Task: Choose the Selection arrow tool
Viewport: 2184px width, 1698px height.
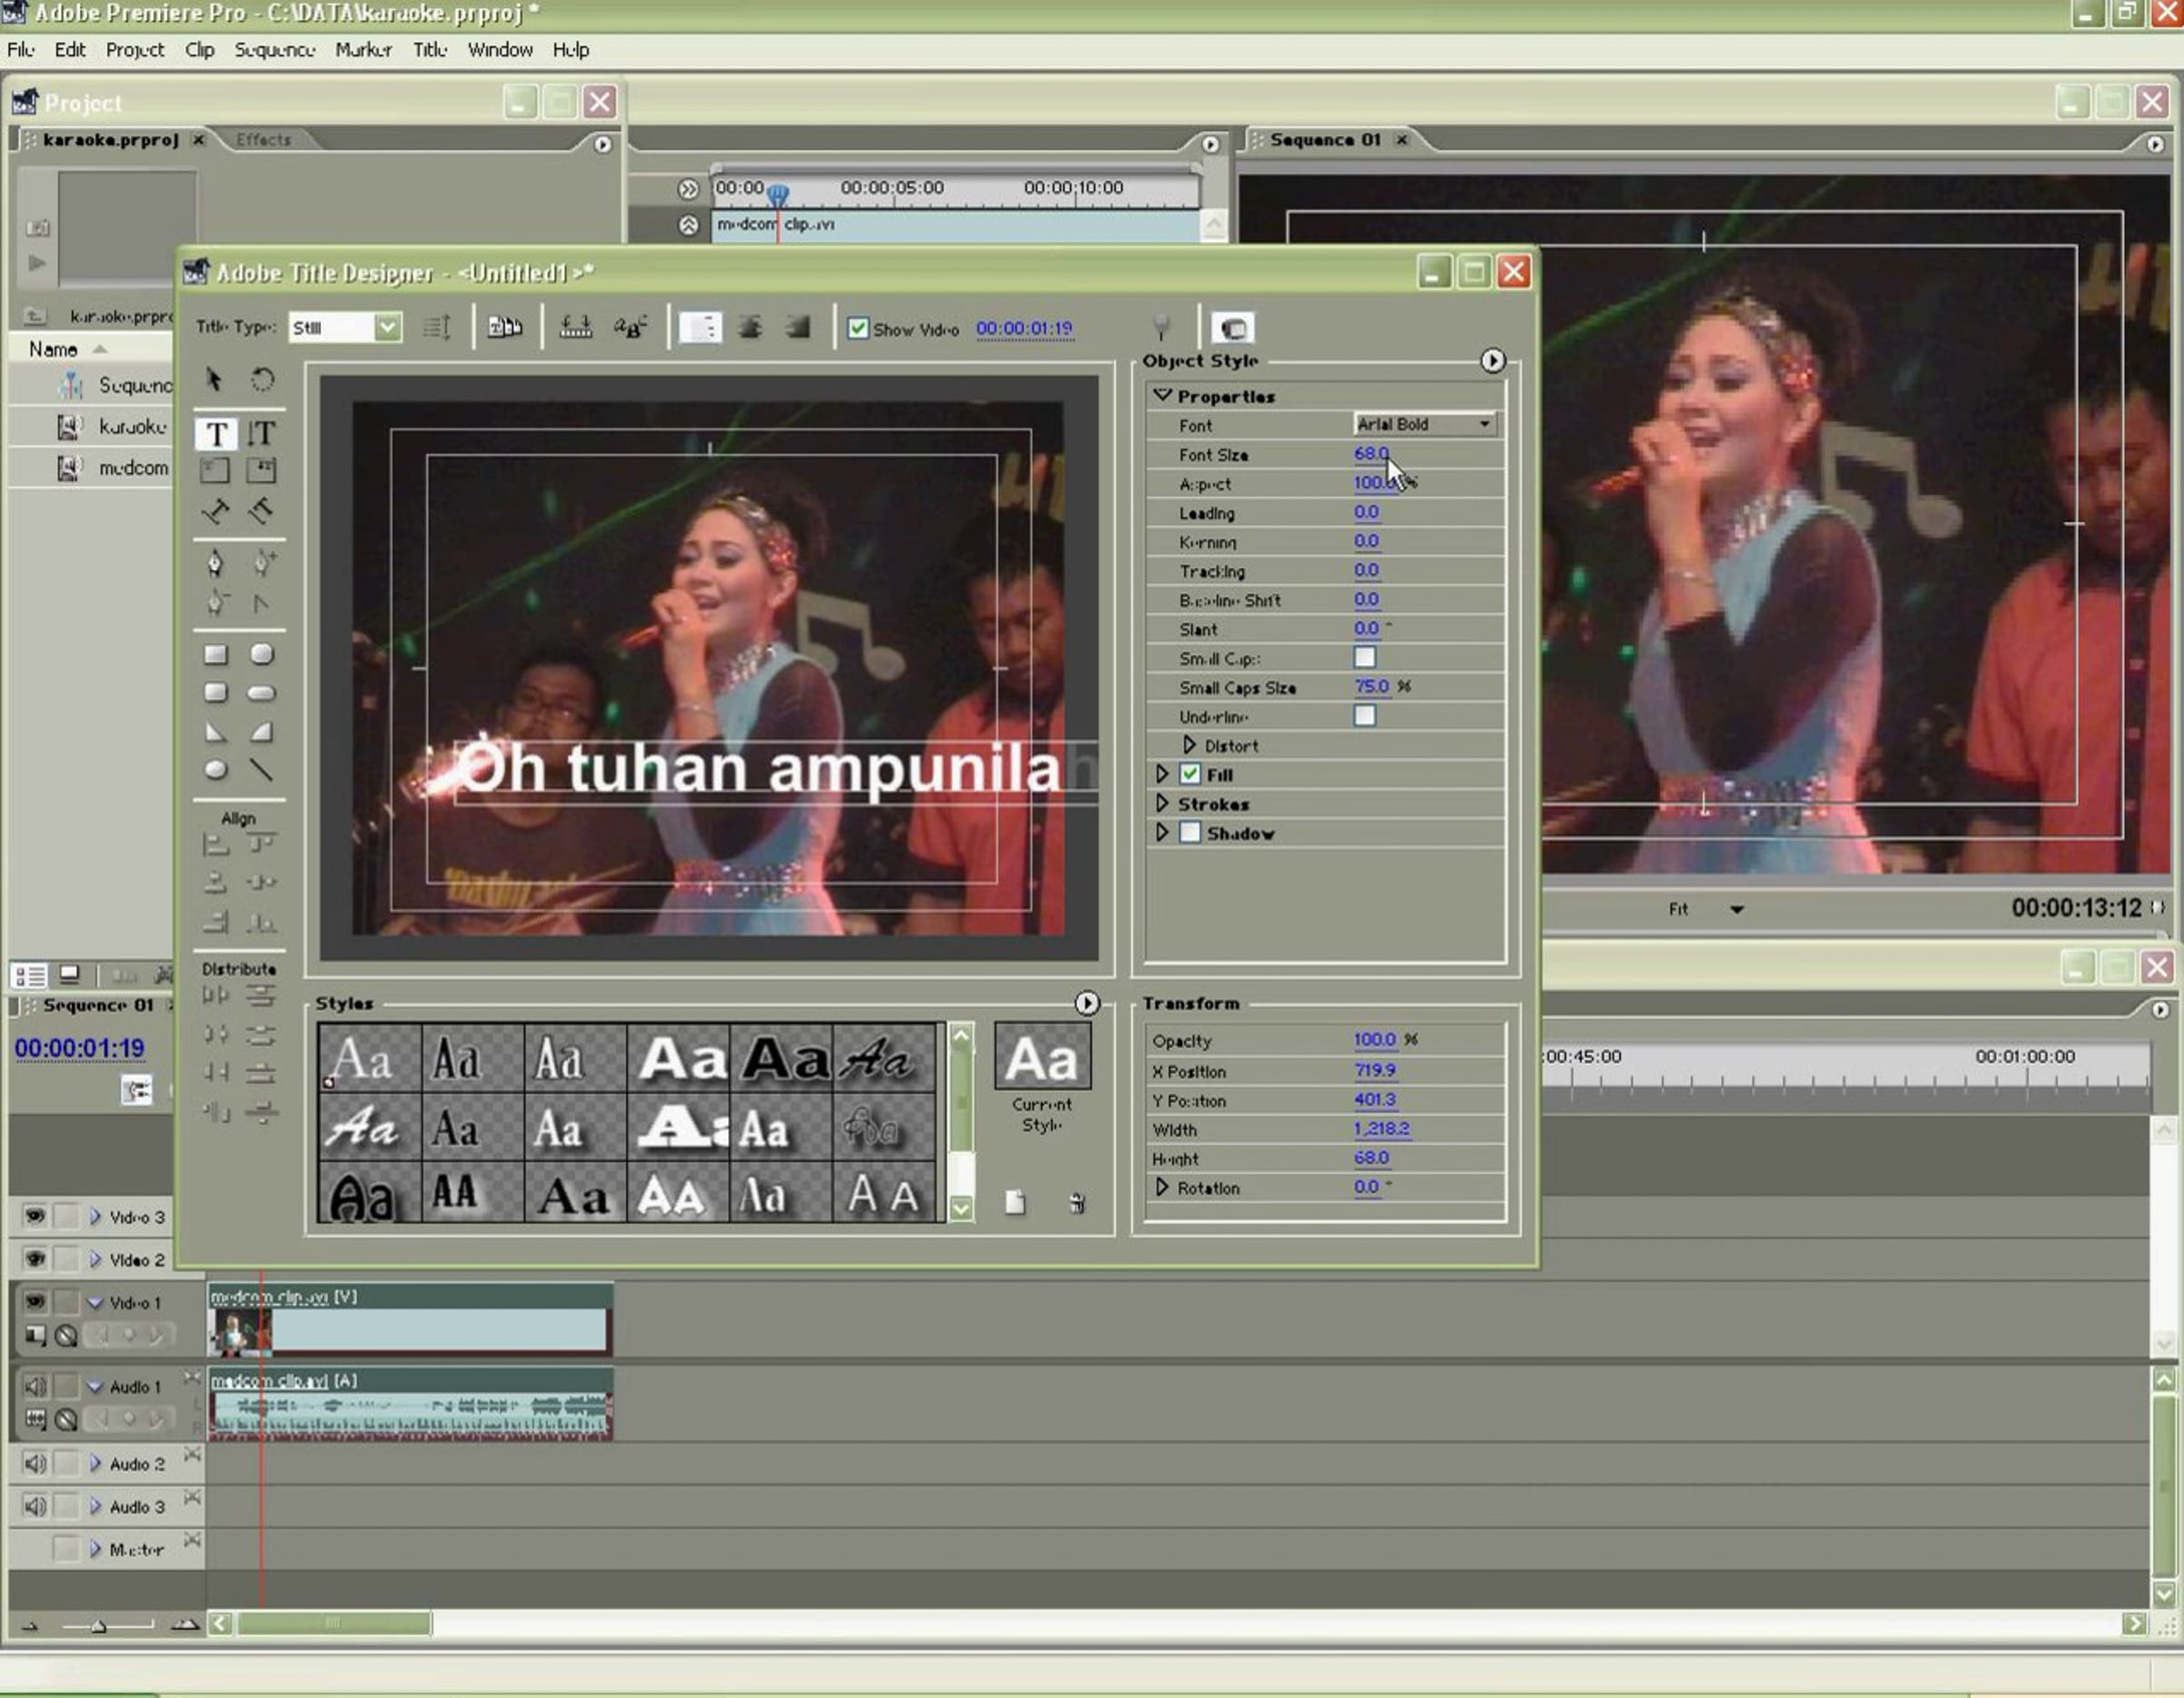Action: (213, 380)
